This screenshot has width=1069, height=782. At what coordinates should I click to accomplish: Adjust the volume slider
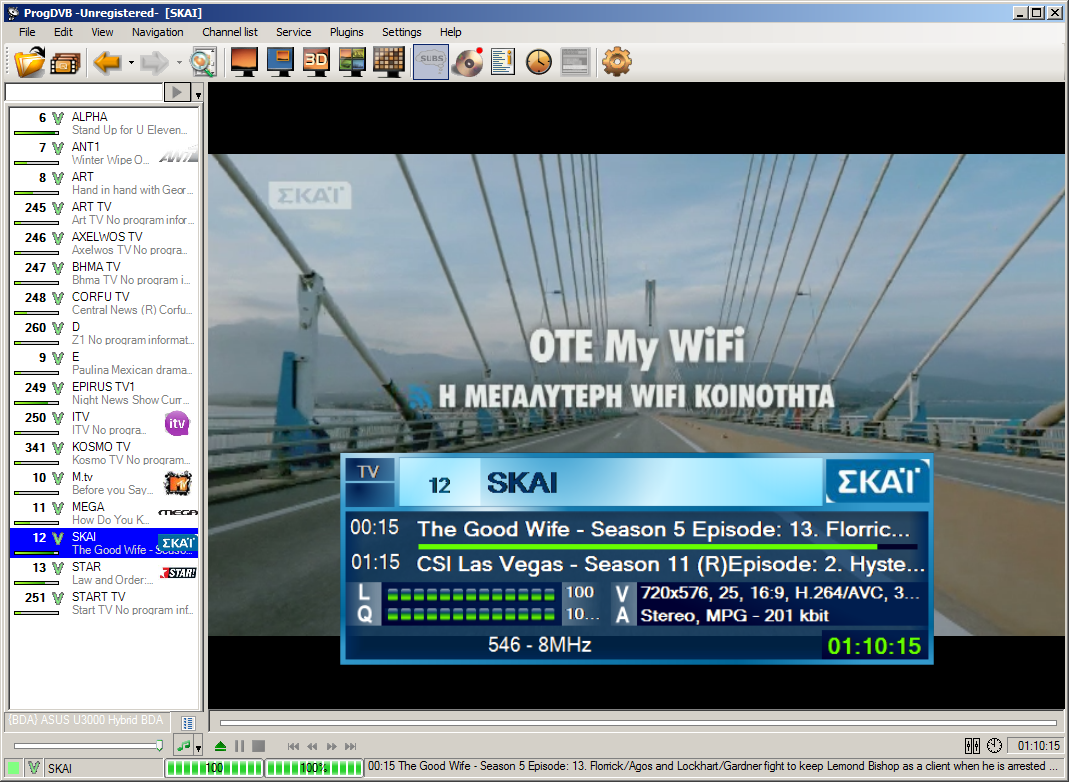pos(88,747)
